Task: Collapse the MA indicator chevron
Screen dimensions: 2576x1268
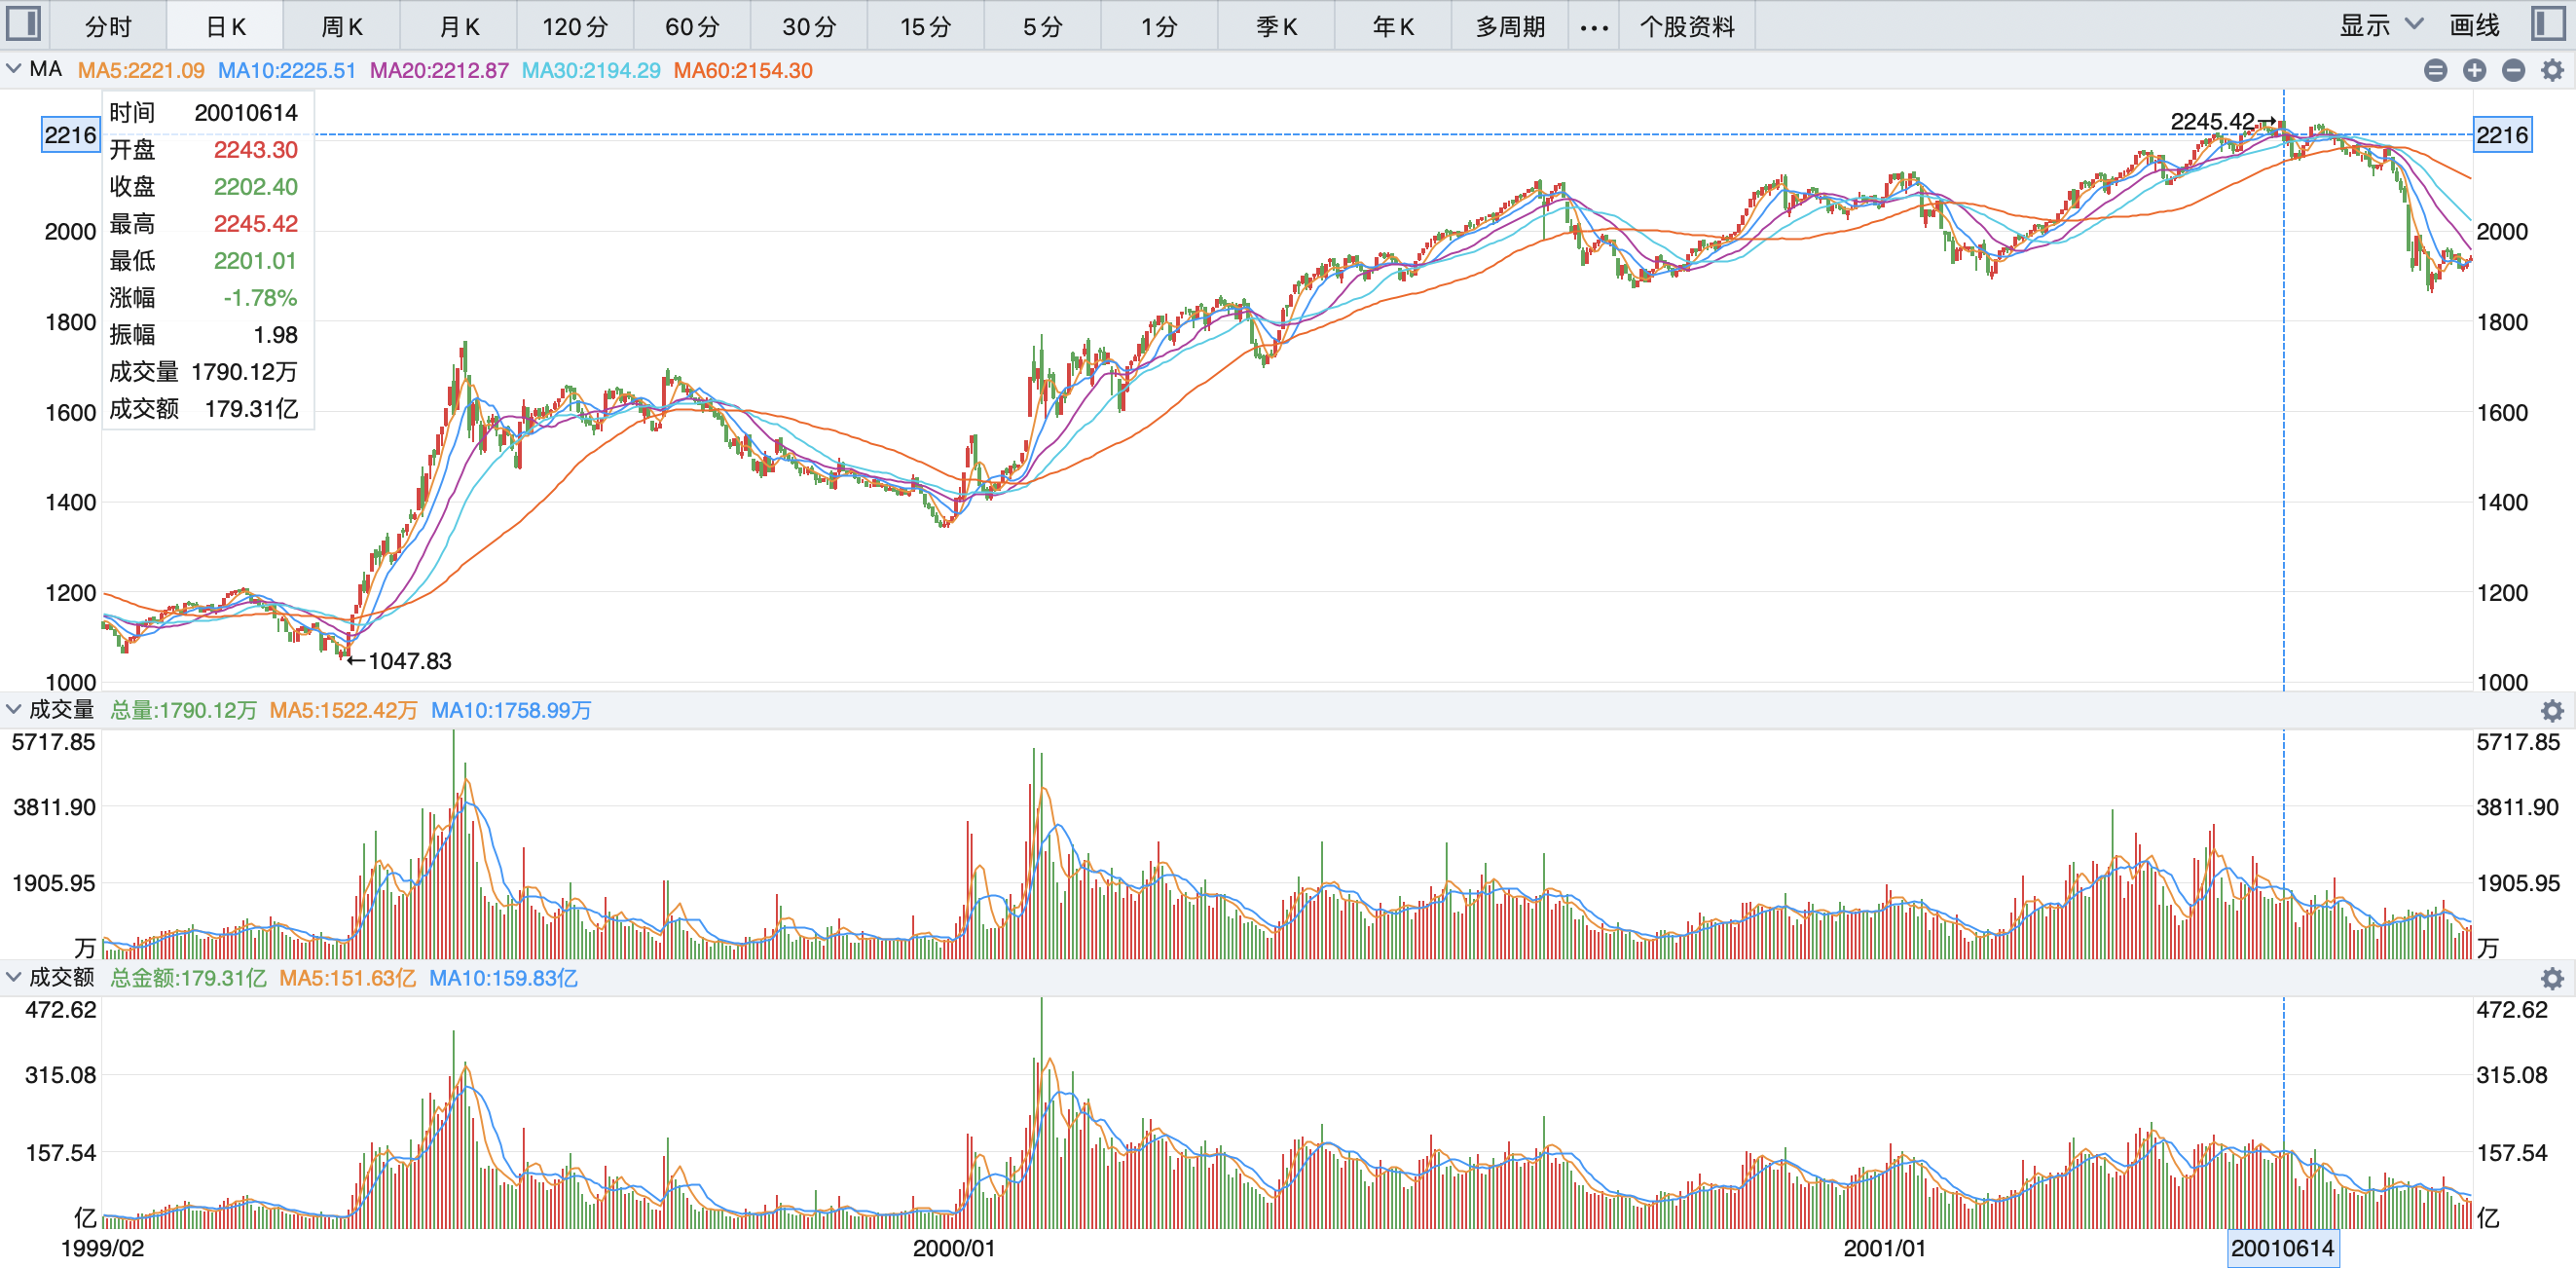Action: [x=14, y=69]
